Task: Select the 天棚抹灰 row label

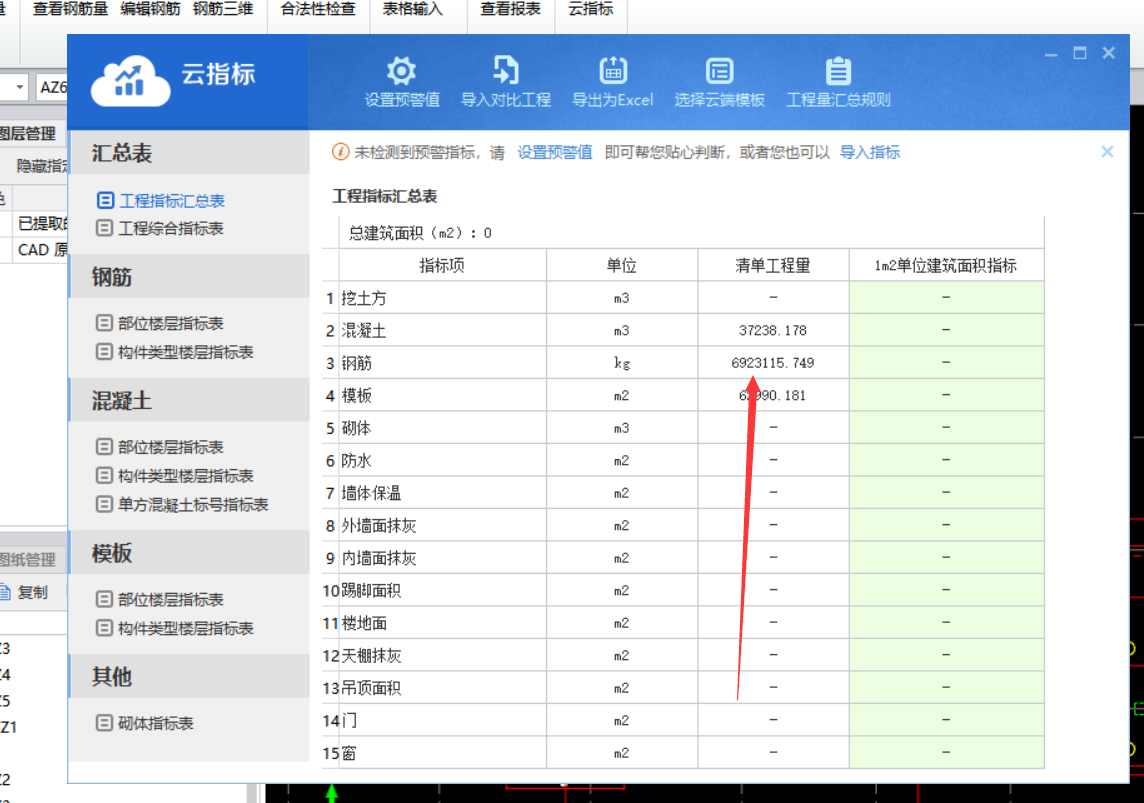Action: click(x=371, y=656)
